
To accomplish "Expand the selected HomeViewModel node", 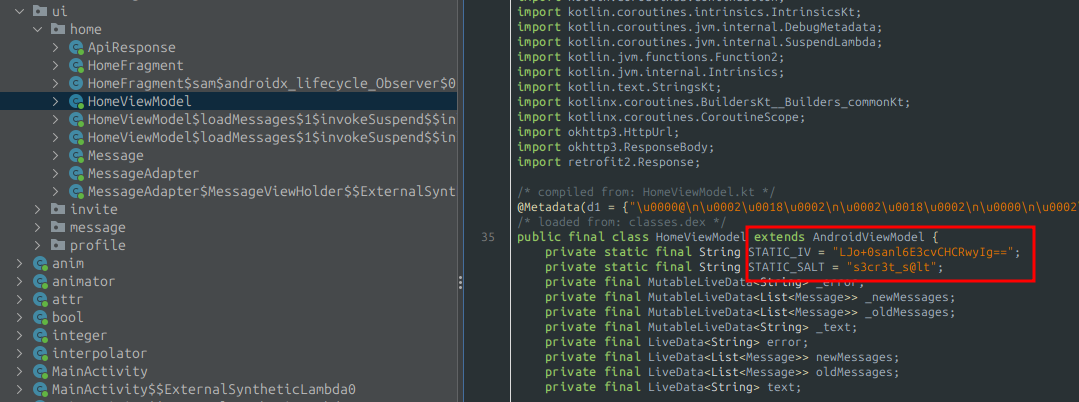I will click(55, 101).
